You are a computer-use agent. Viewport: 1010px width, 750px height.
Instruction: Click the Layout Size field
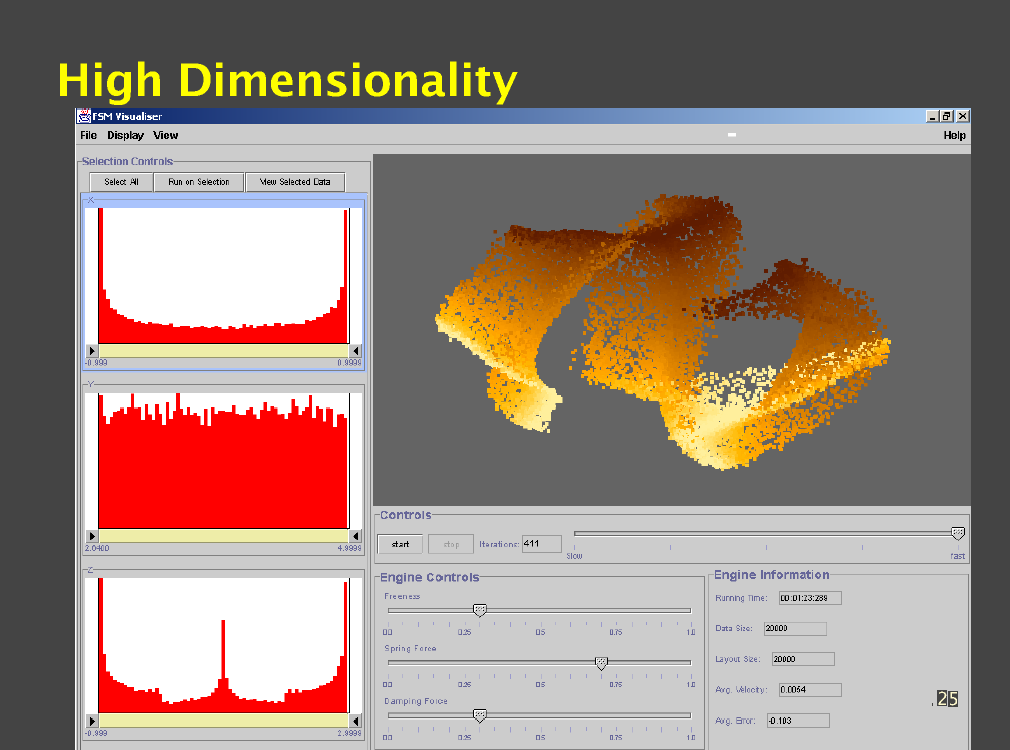coord(803,659)
